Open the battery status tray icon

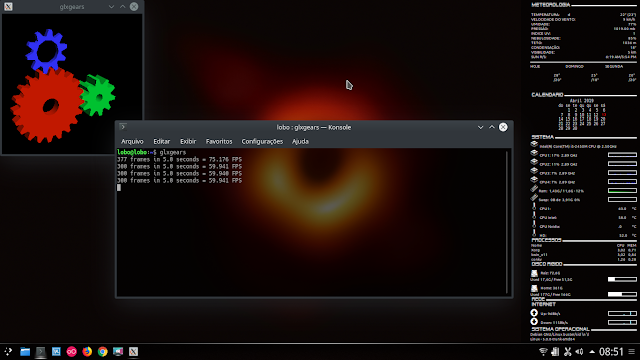[x=555, y=351]
